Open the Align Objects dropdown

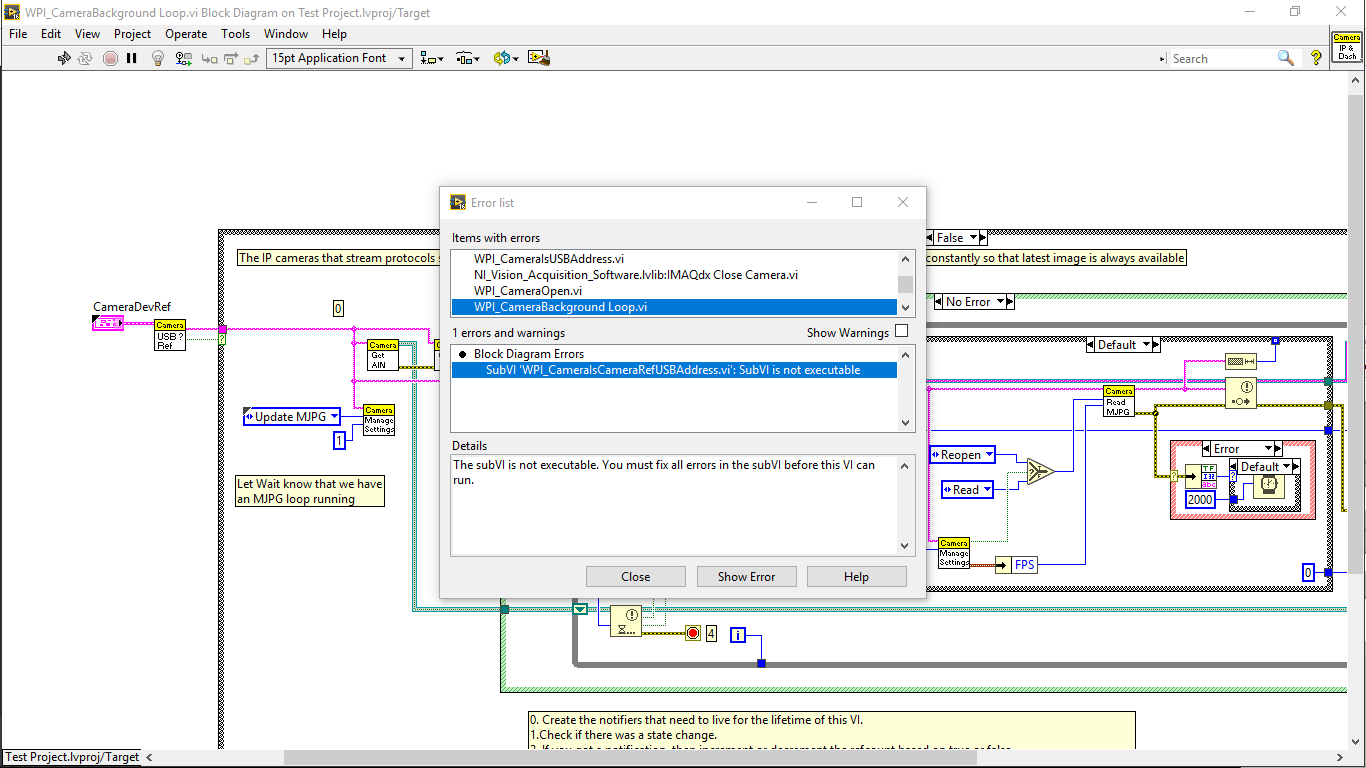tap(432, 58)
